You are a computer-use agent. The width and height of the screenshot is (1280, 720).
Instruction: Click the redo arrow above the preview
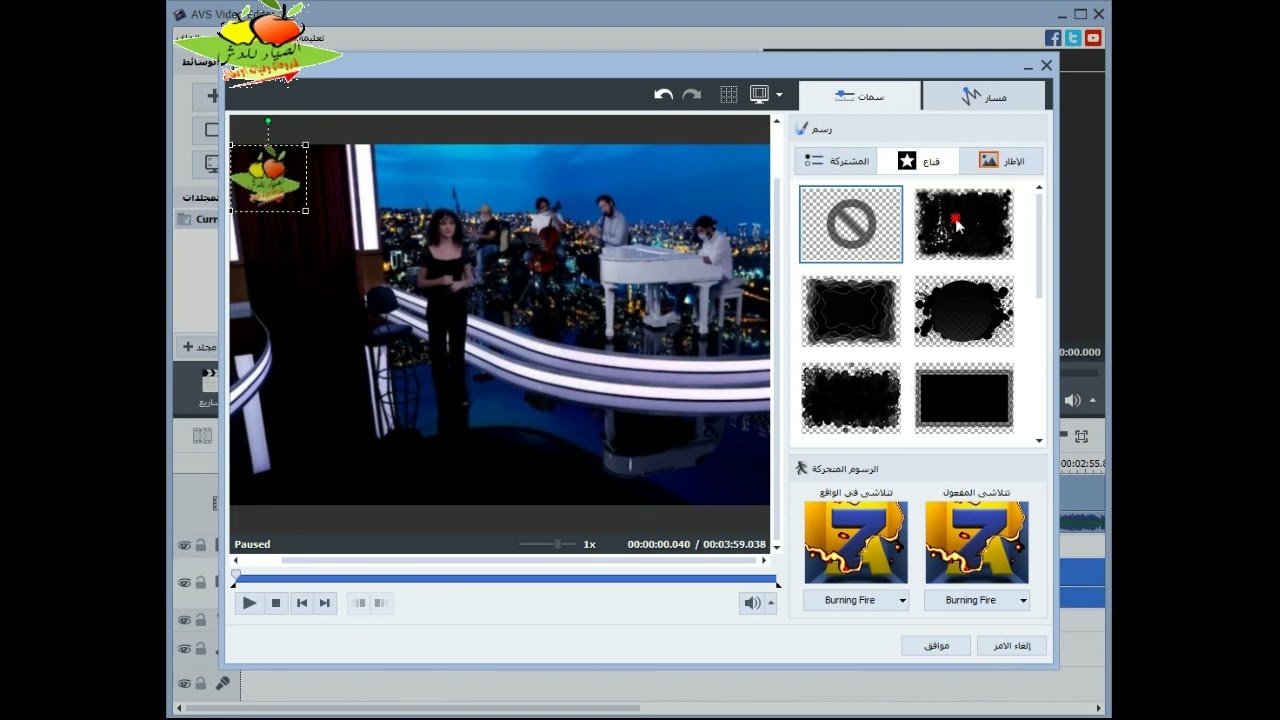pyautogui.click(x=691, y=95)
